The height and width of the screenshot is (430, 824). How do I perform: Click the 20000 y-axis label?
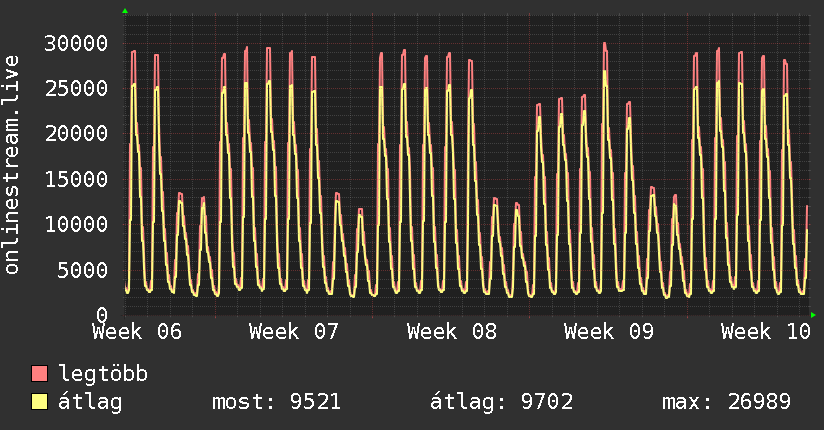(x=76, y=134)
